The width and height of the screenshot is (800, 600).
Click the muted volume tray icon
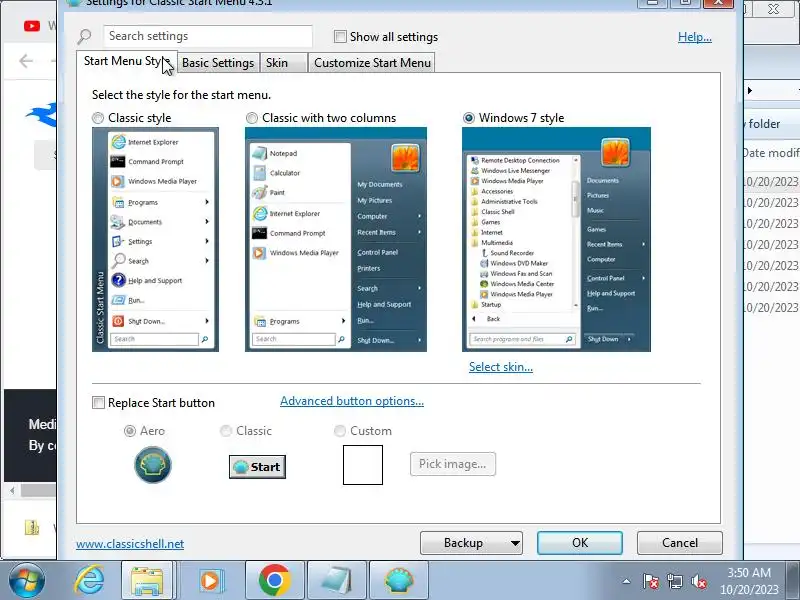click(698, 581)
